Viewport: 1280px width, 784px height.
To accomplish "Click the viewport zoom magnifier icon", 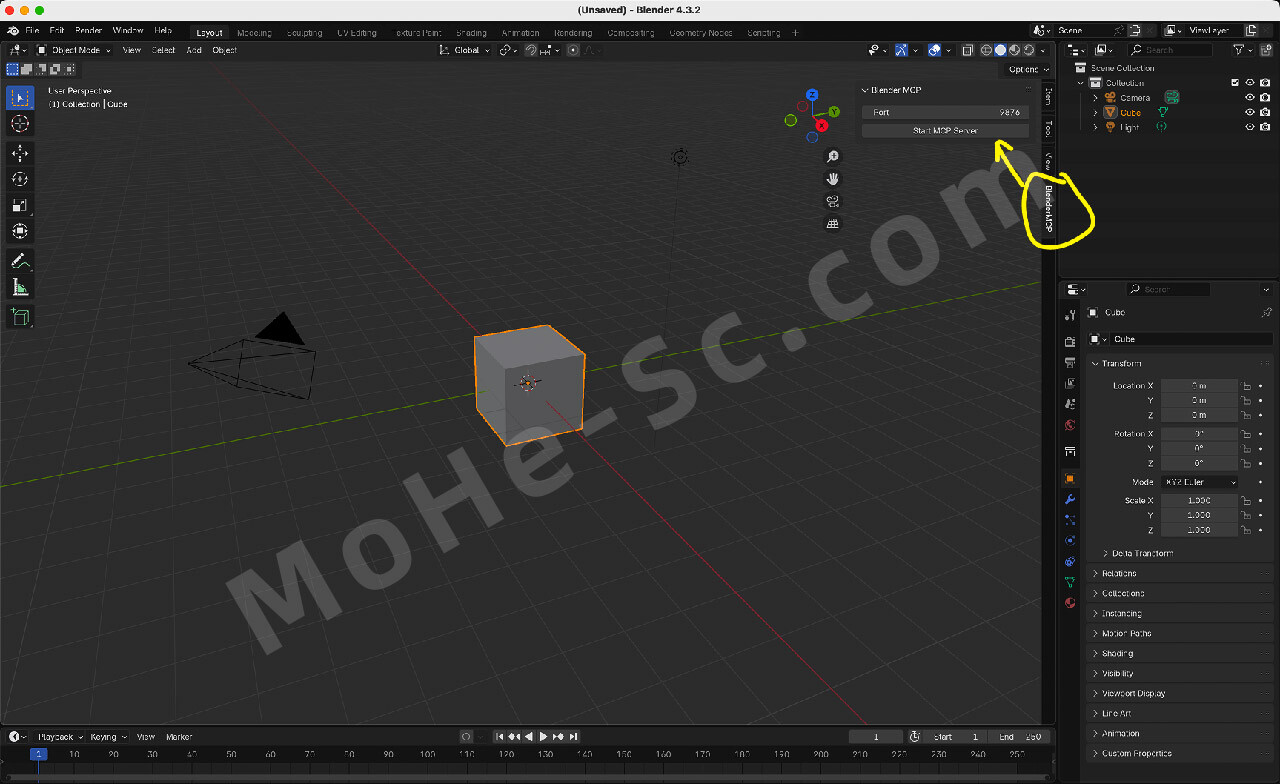I will tap(832, 157).
